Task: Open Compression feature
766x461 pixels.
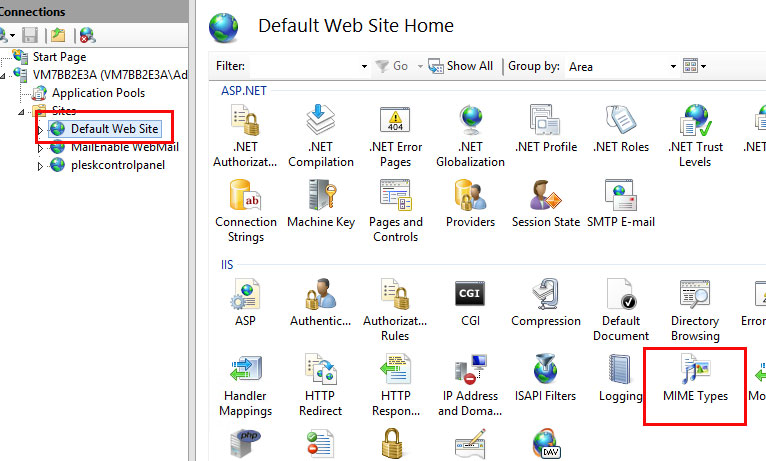Action: pyautogui.click(x=546, y=303)
